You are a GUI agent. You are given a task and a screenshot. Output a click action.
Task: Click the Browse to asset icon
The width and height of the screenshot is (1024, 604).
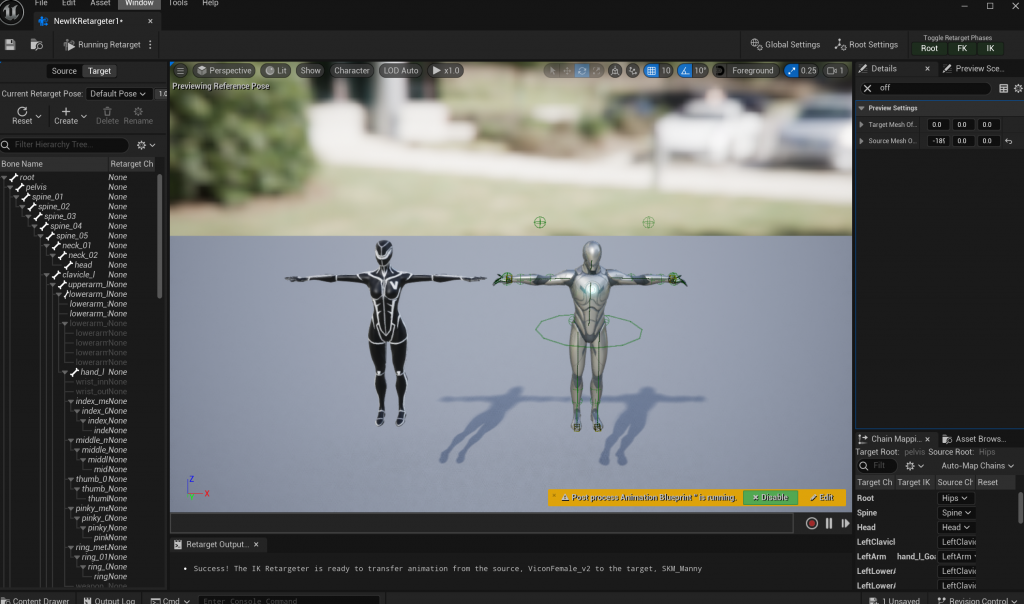[x=37, y=44]
